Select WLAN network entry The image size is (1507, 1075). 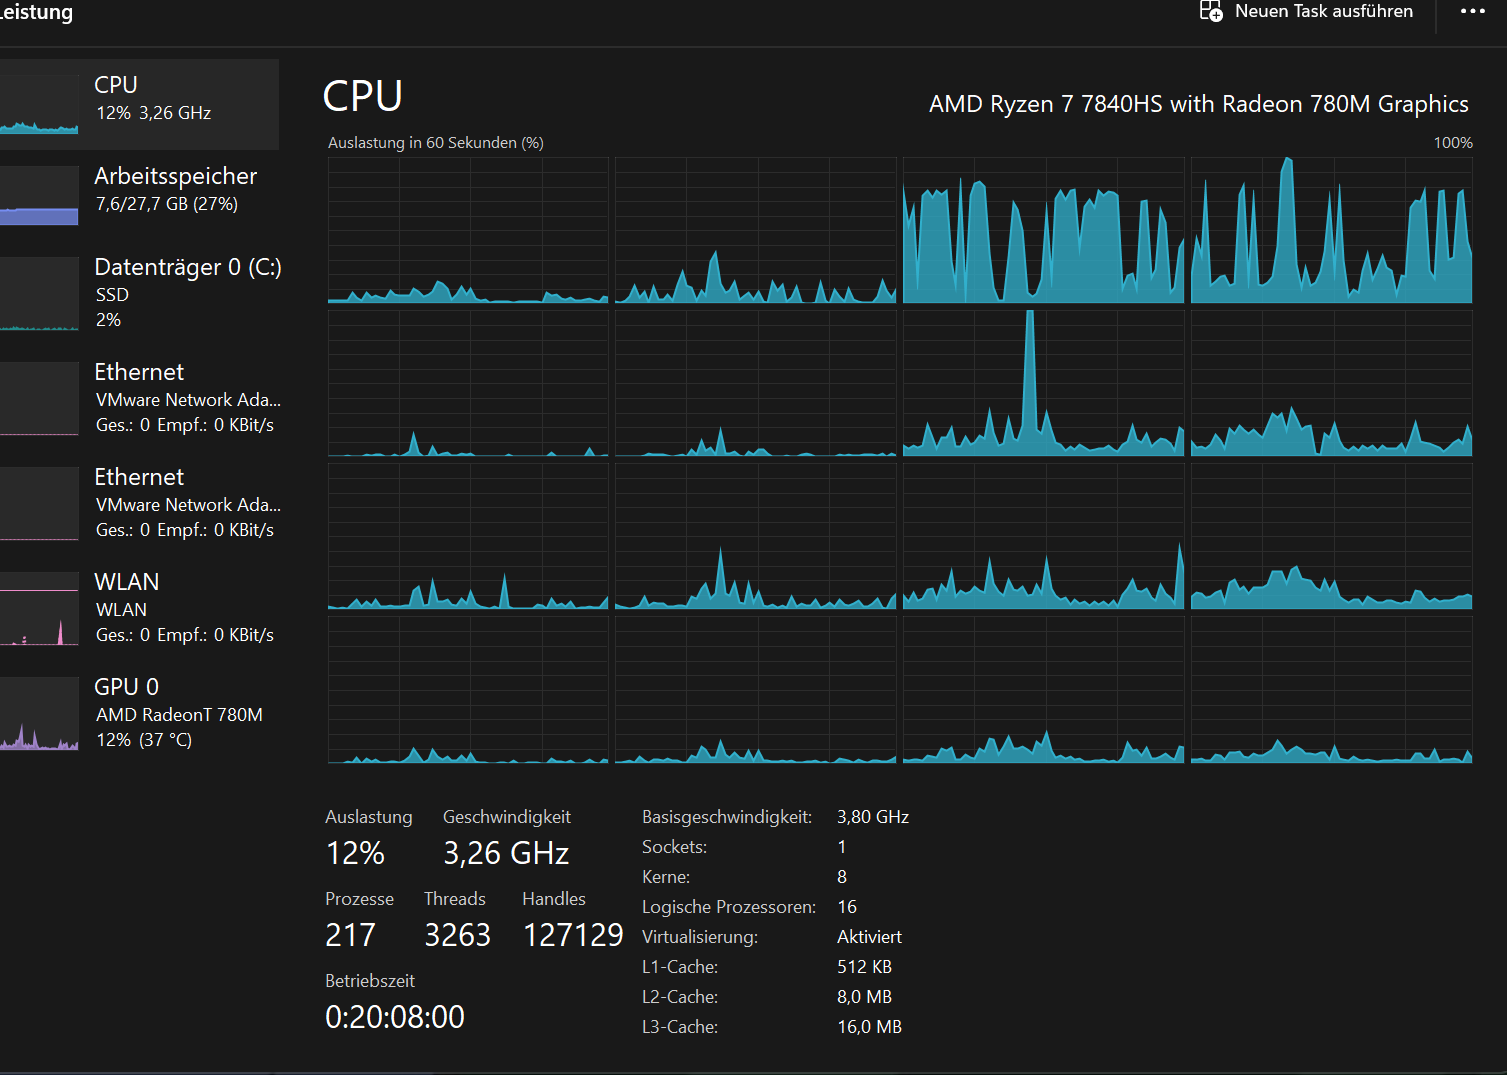coord(139,608)
